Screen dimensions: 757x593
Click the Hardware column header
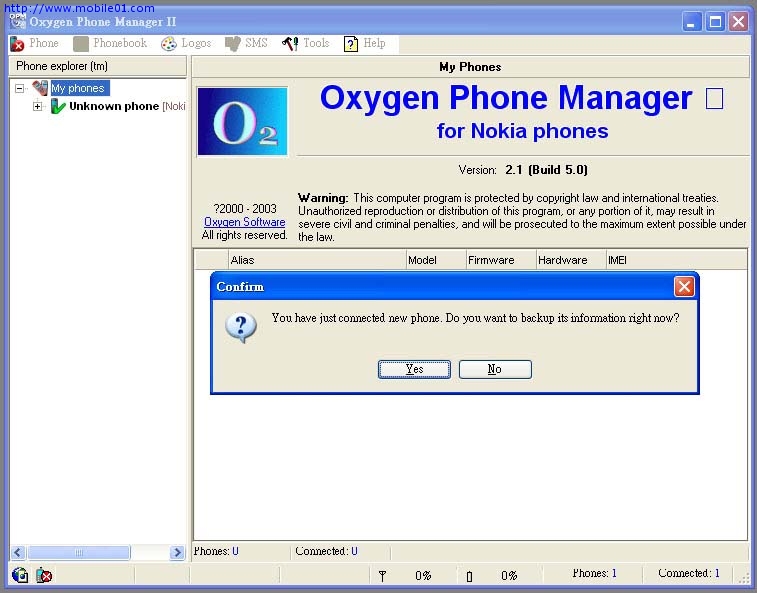point(571,260)
